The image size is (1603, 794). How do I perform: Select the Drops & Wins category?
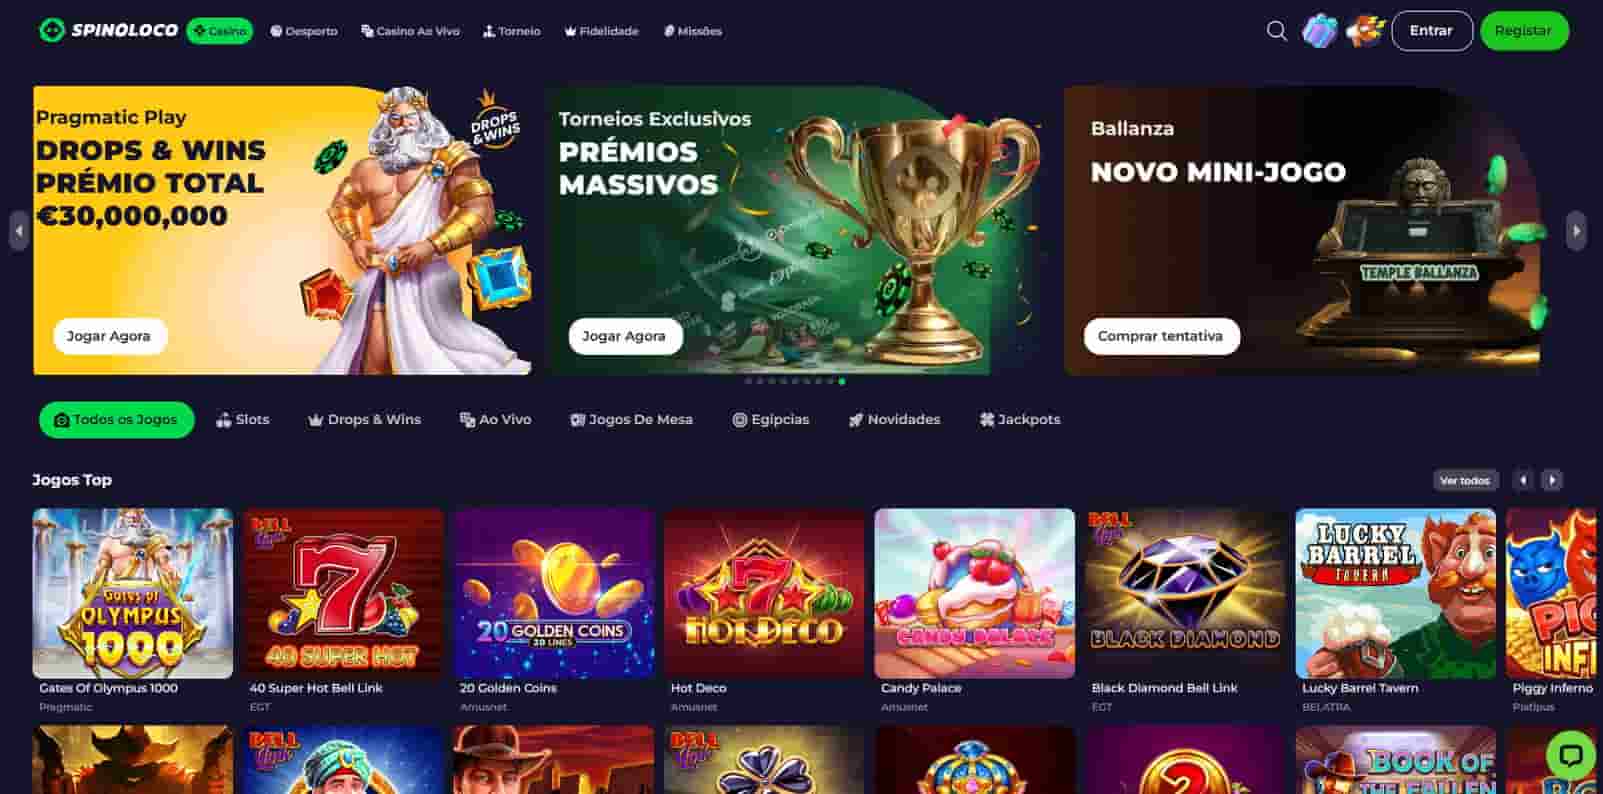click(x=364, y=420)
